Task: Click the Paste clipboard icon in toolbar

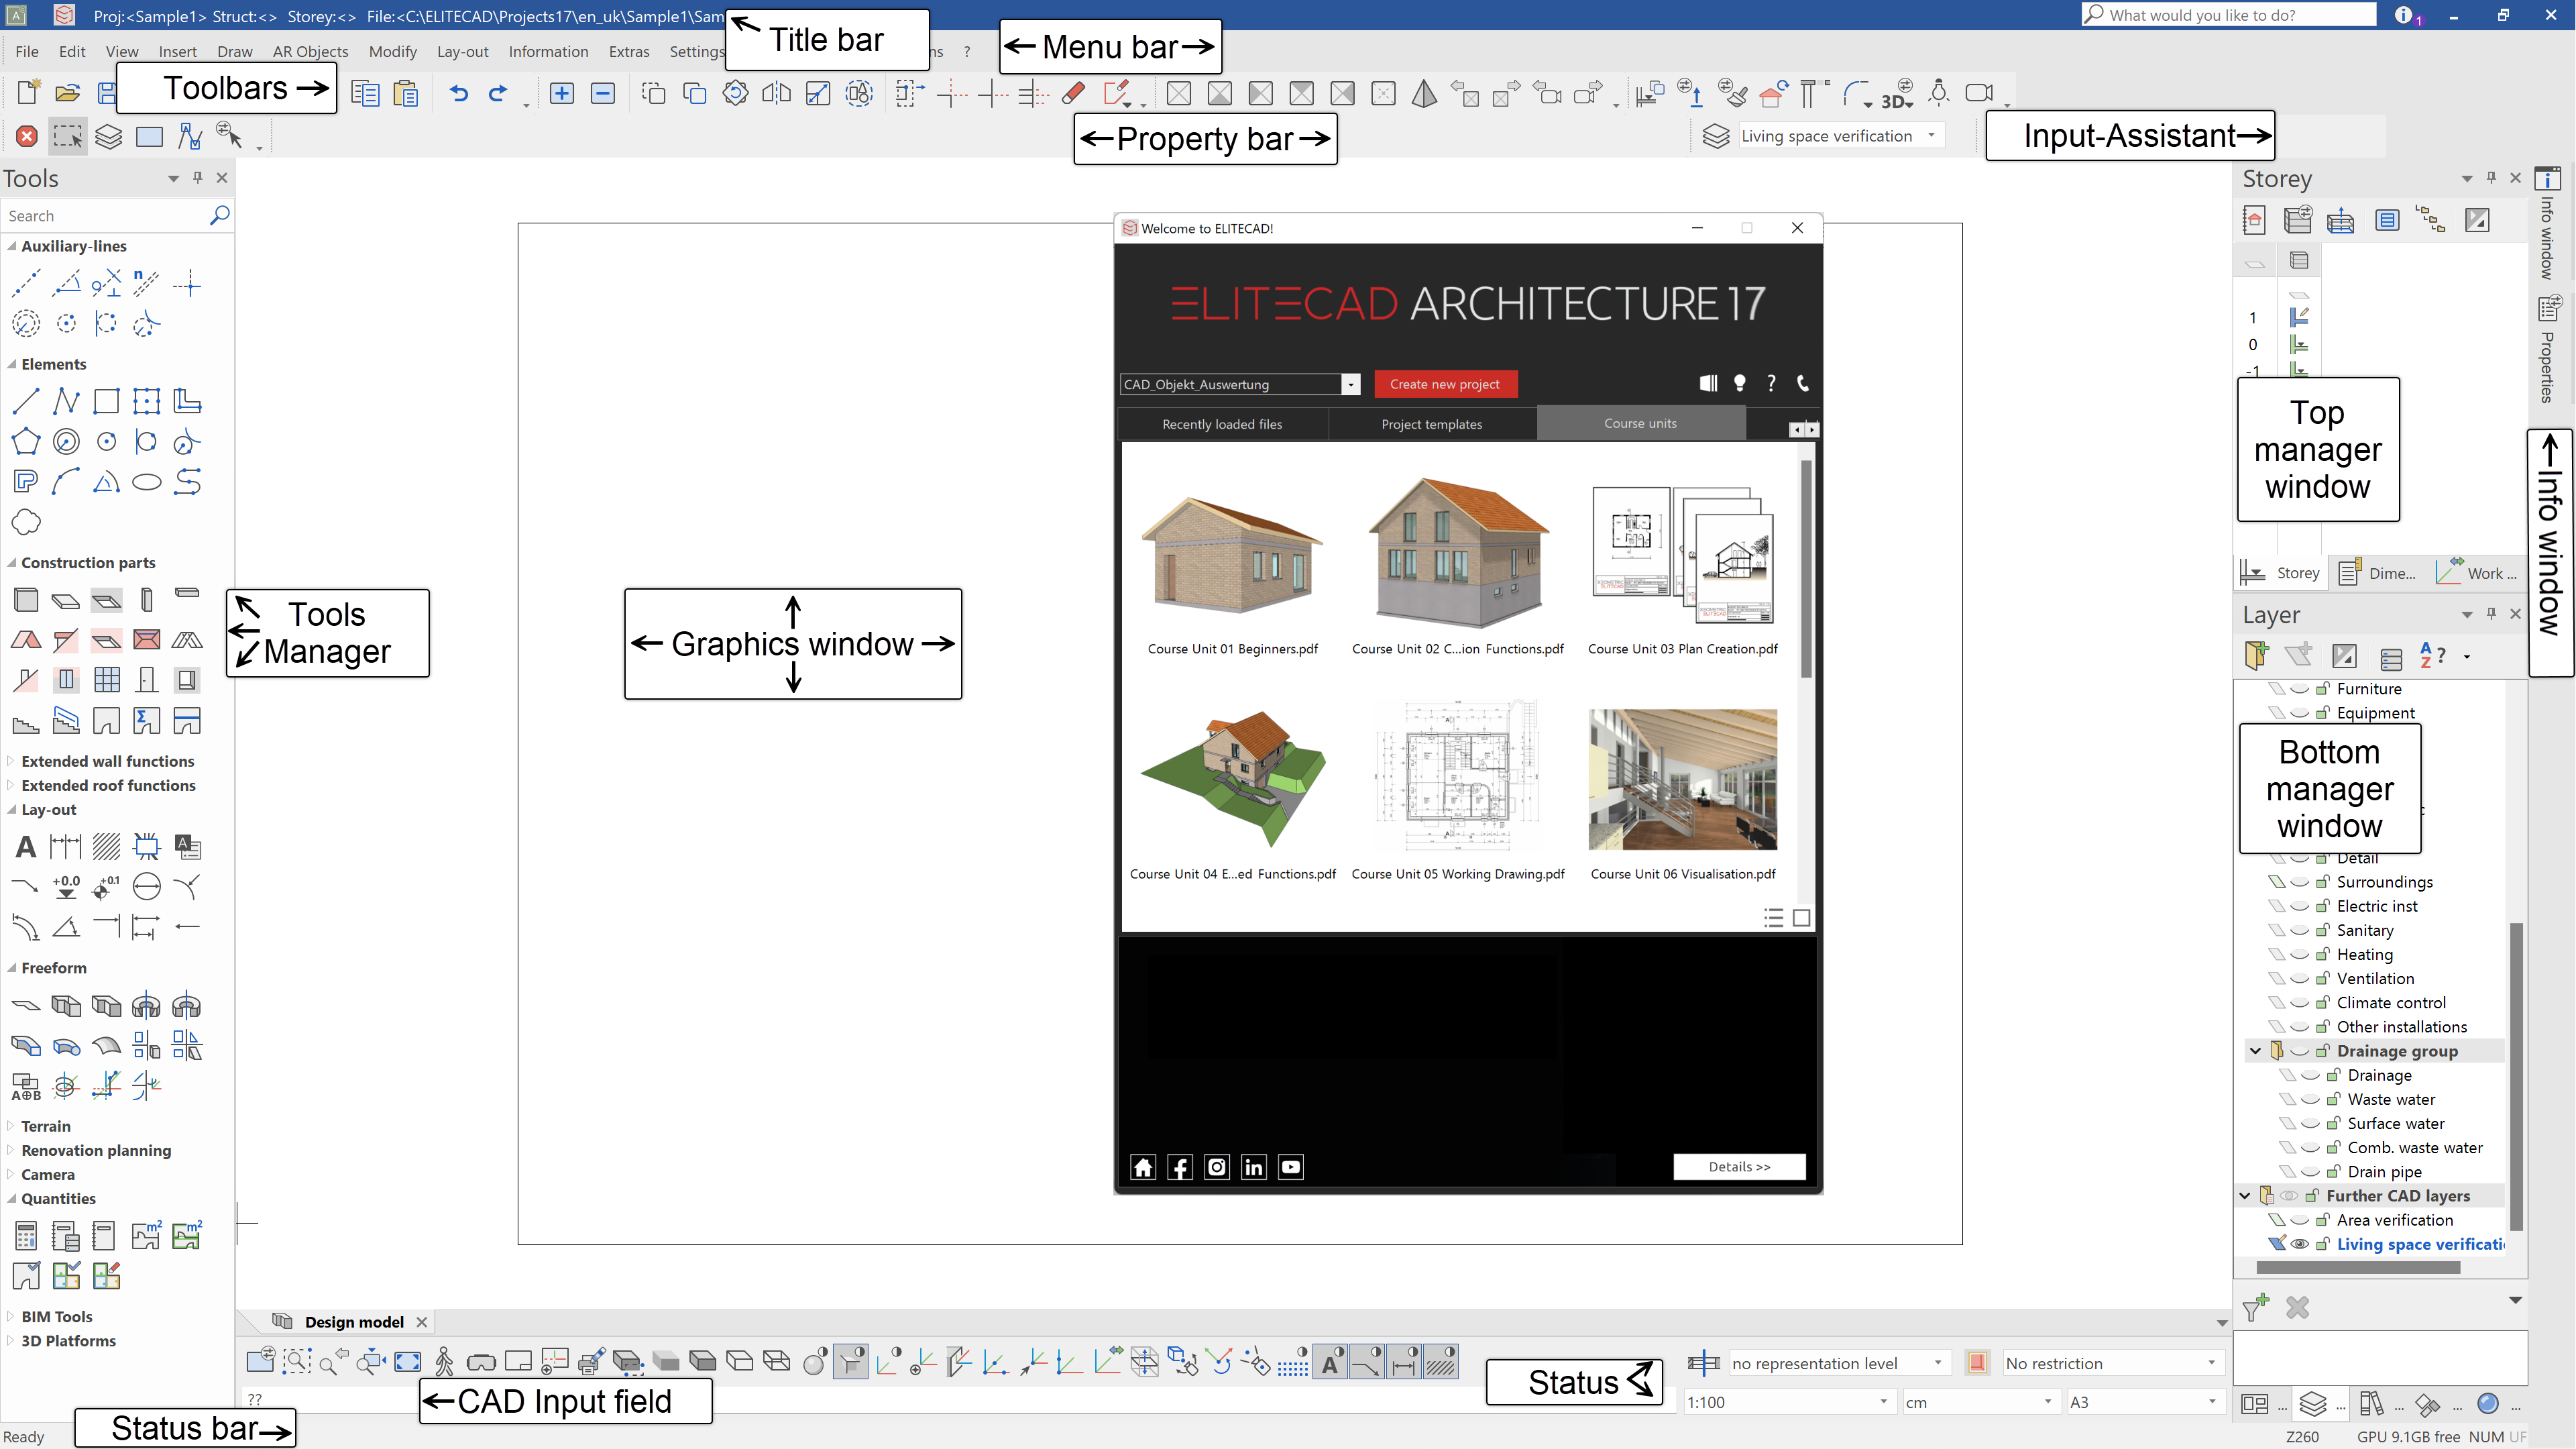Action: pyautogui.click(x=406, y=94)
